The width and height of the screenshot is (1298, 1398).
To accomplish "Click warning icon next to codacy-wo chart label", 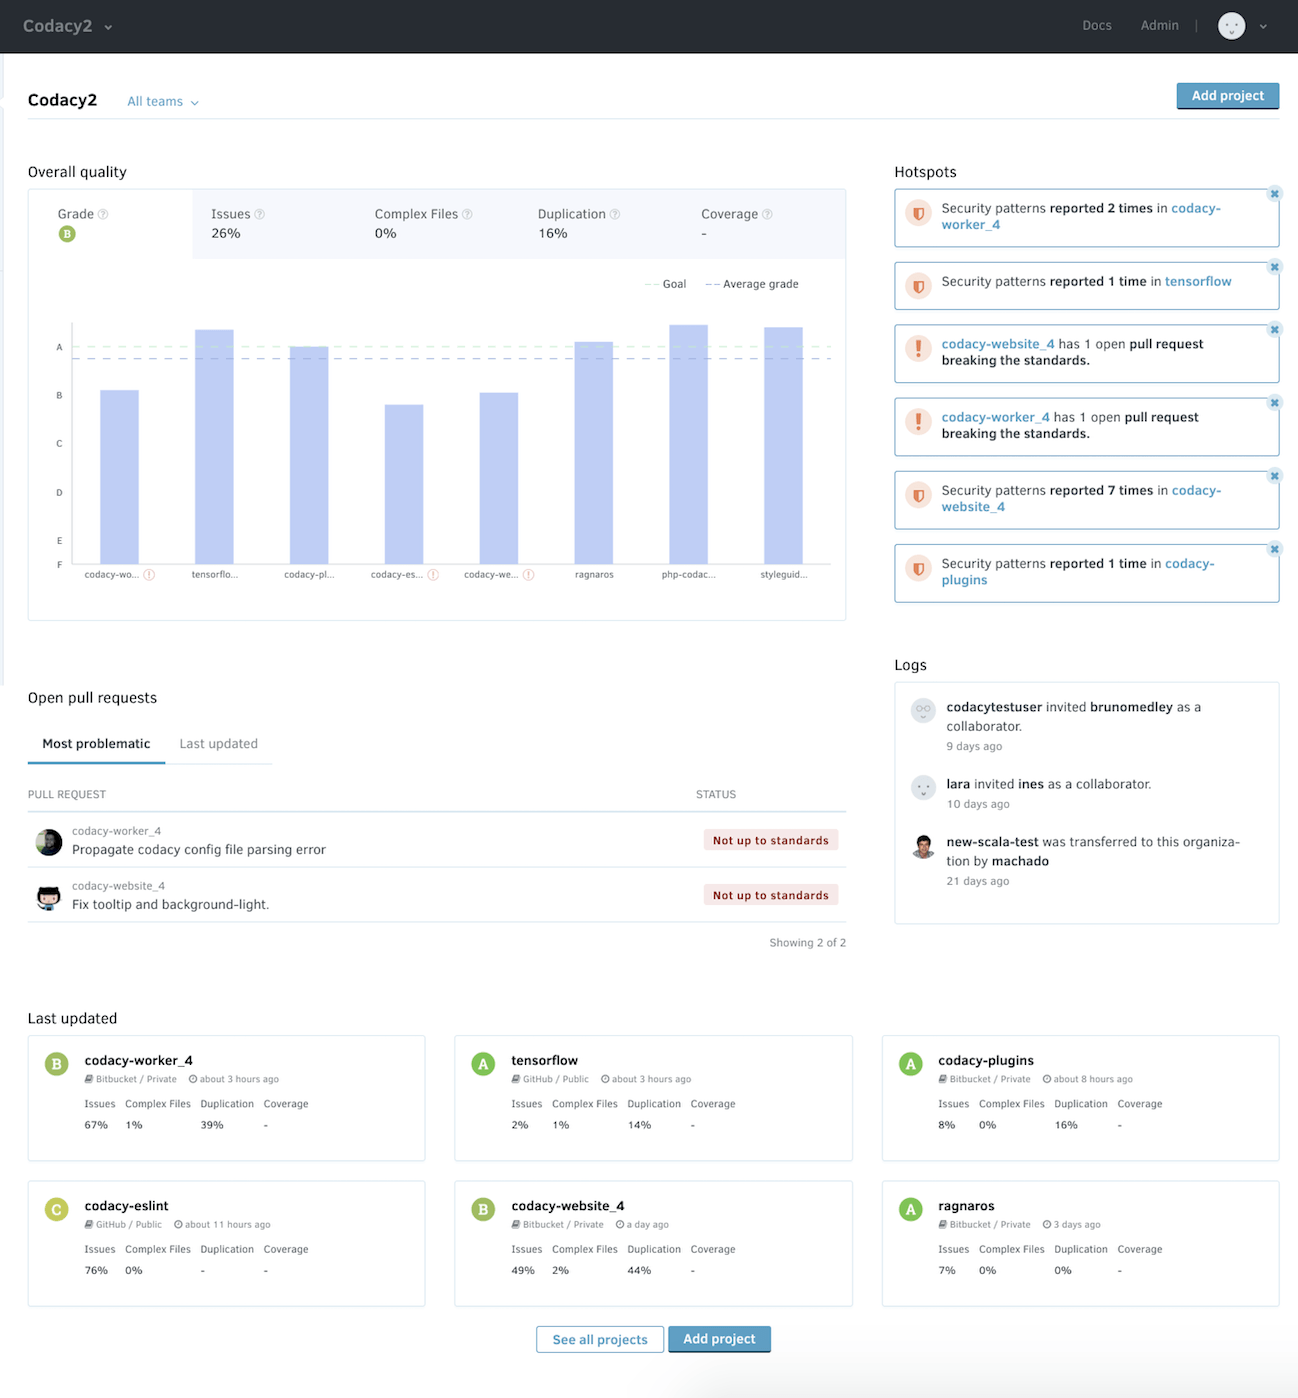I will click(x=149, y=575).
